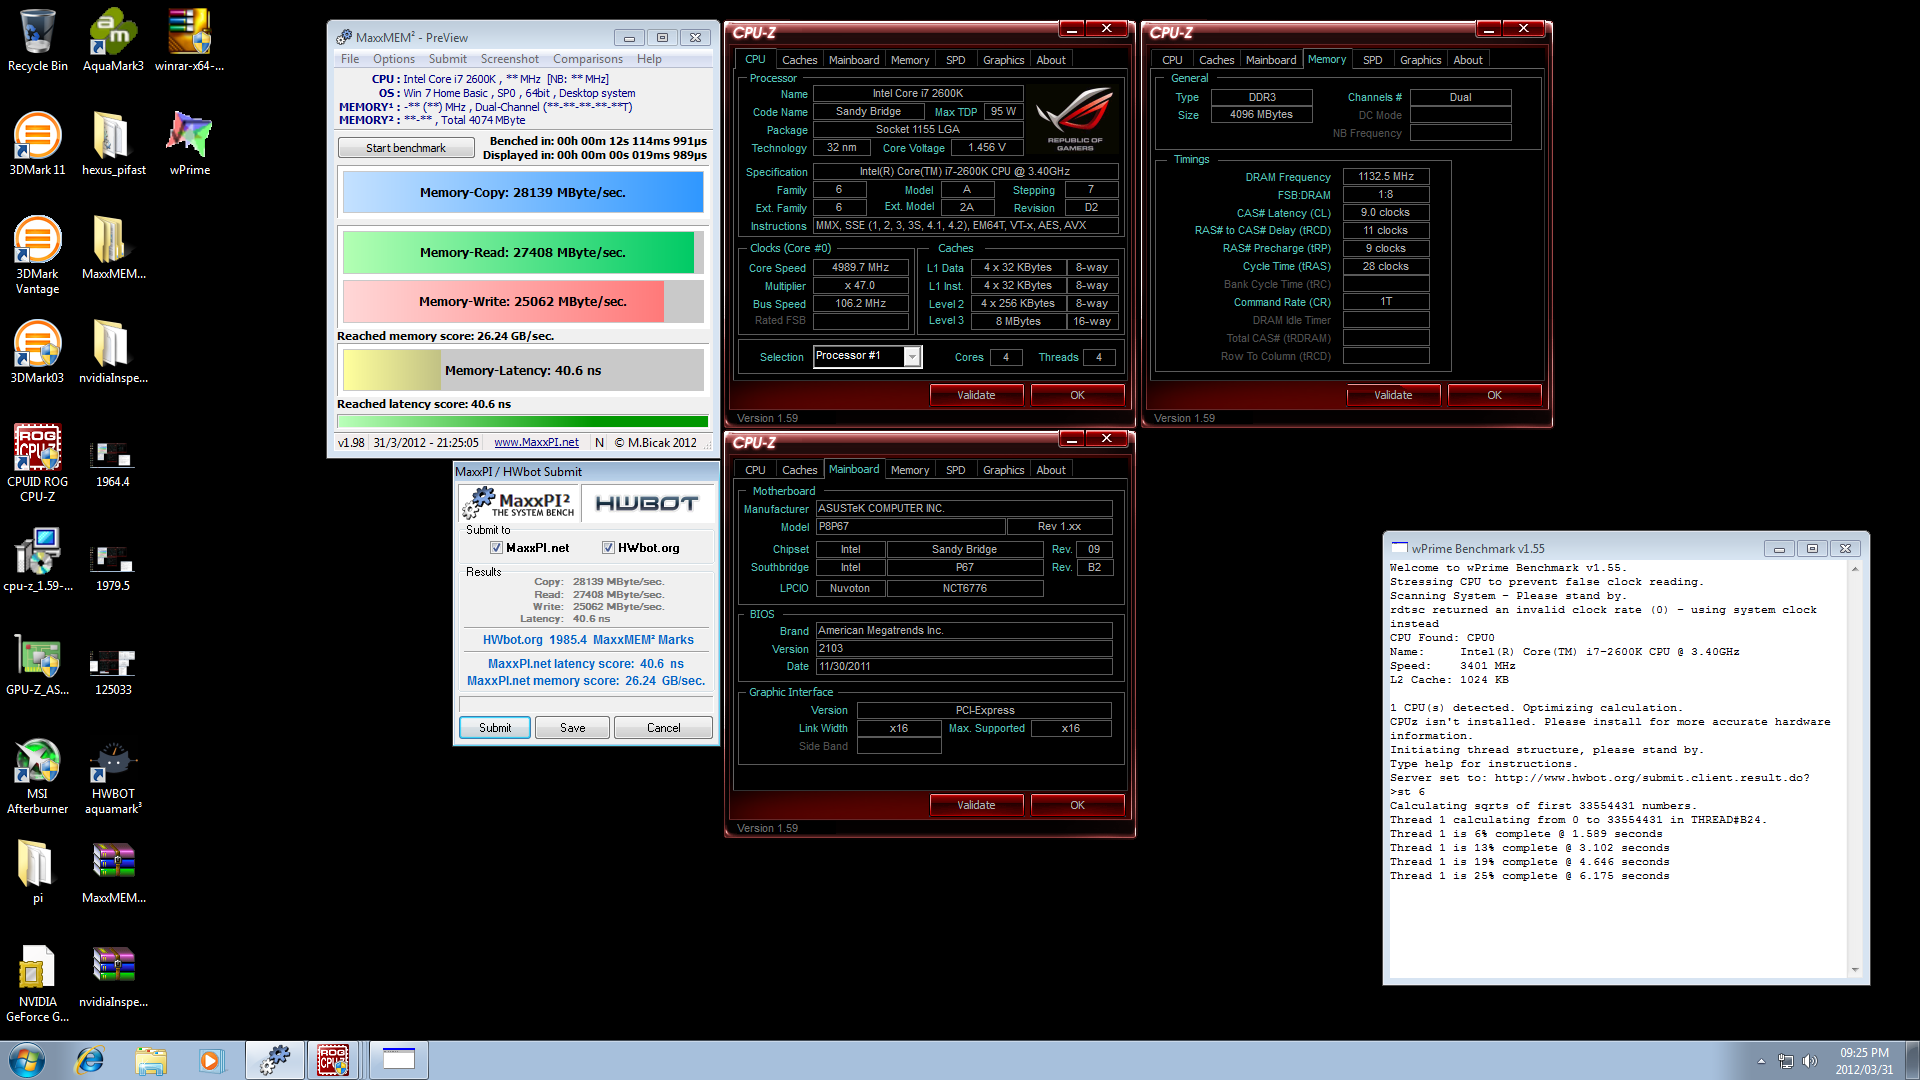1920x1080 pixels.
Task: Click Validate in CPU-Z Memory window
Action: click(1393, 395)
